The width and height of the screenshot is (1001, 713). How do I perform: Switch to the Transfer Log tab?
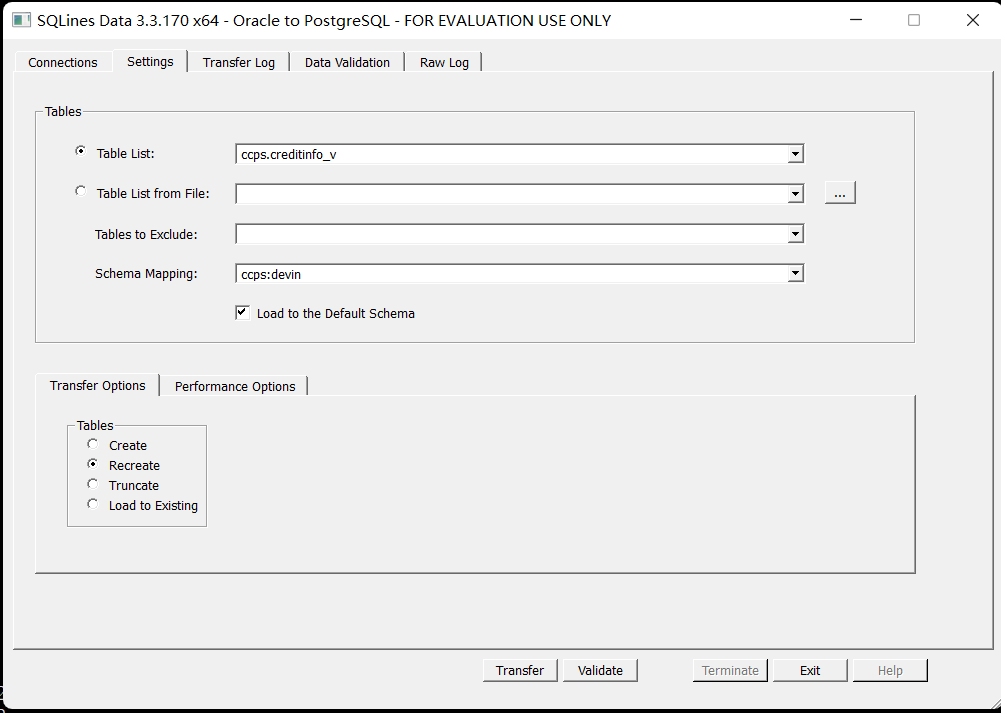coord(239,63)
